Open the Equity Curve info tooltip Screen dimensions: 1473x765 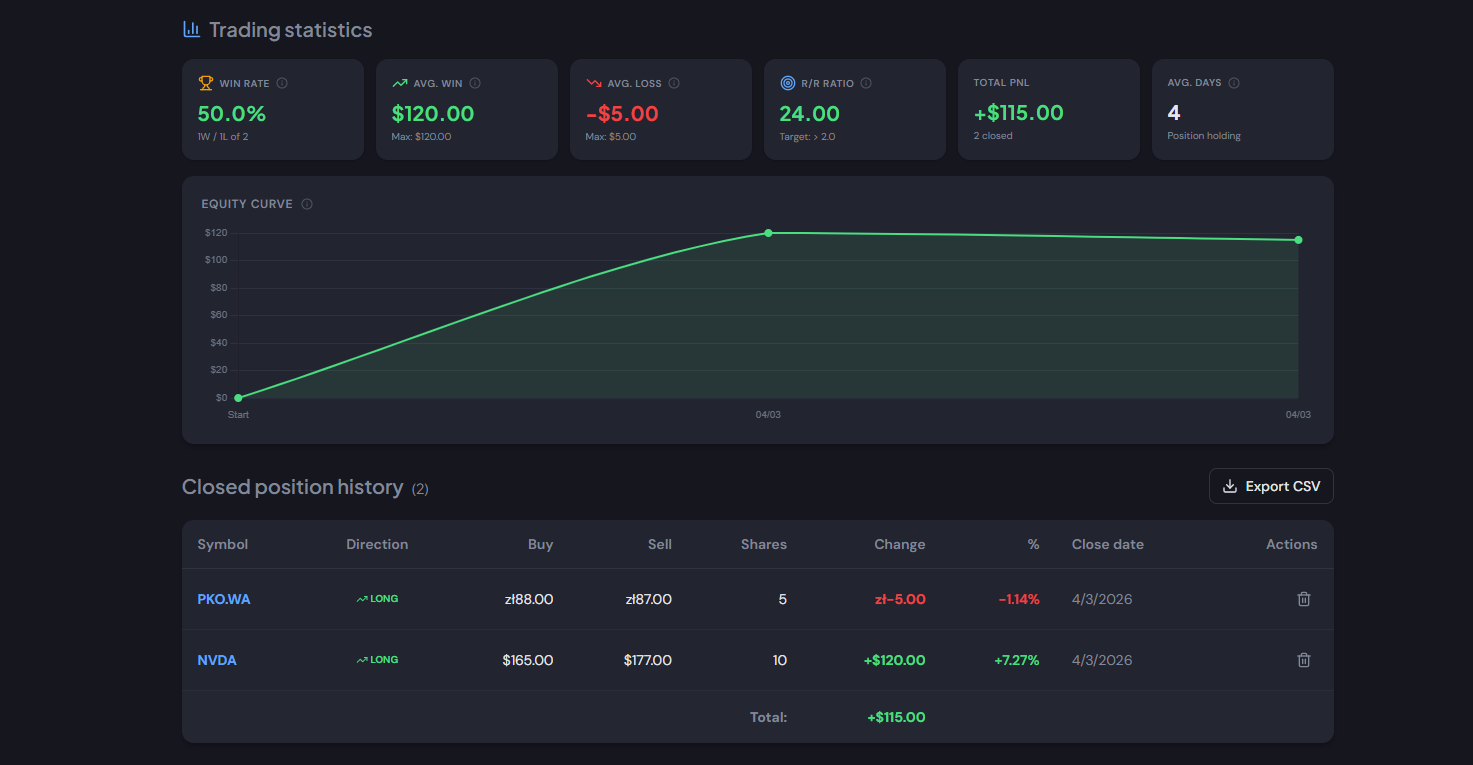coord(309,203)
